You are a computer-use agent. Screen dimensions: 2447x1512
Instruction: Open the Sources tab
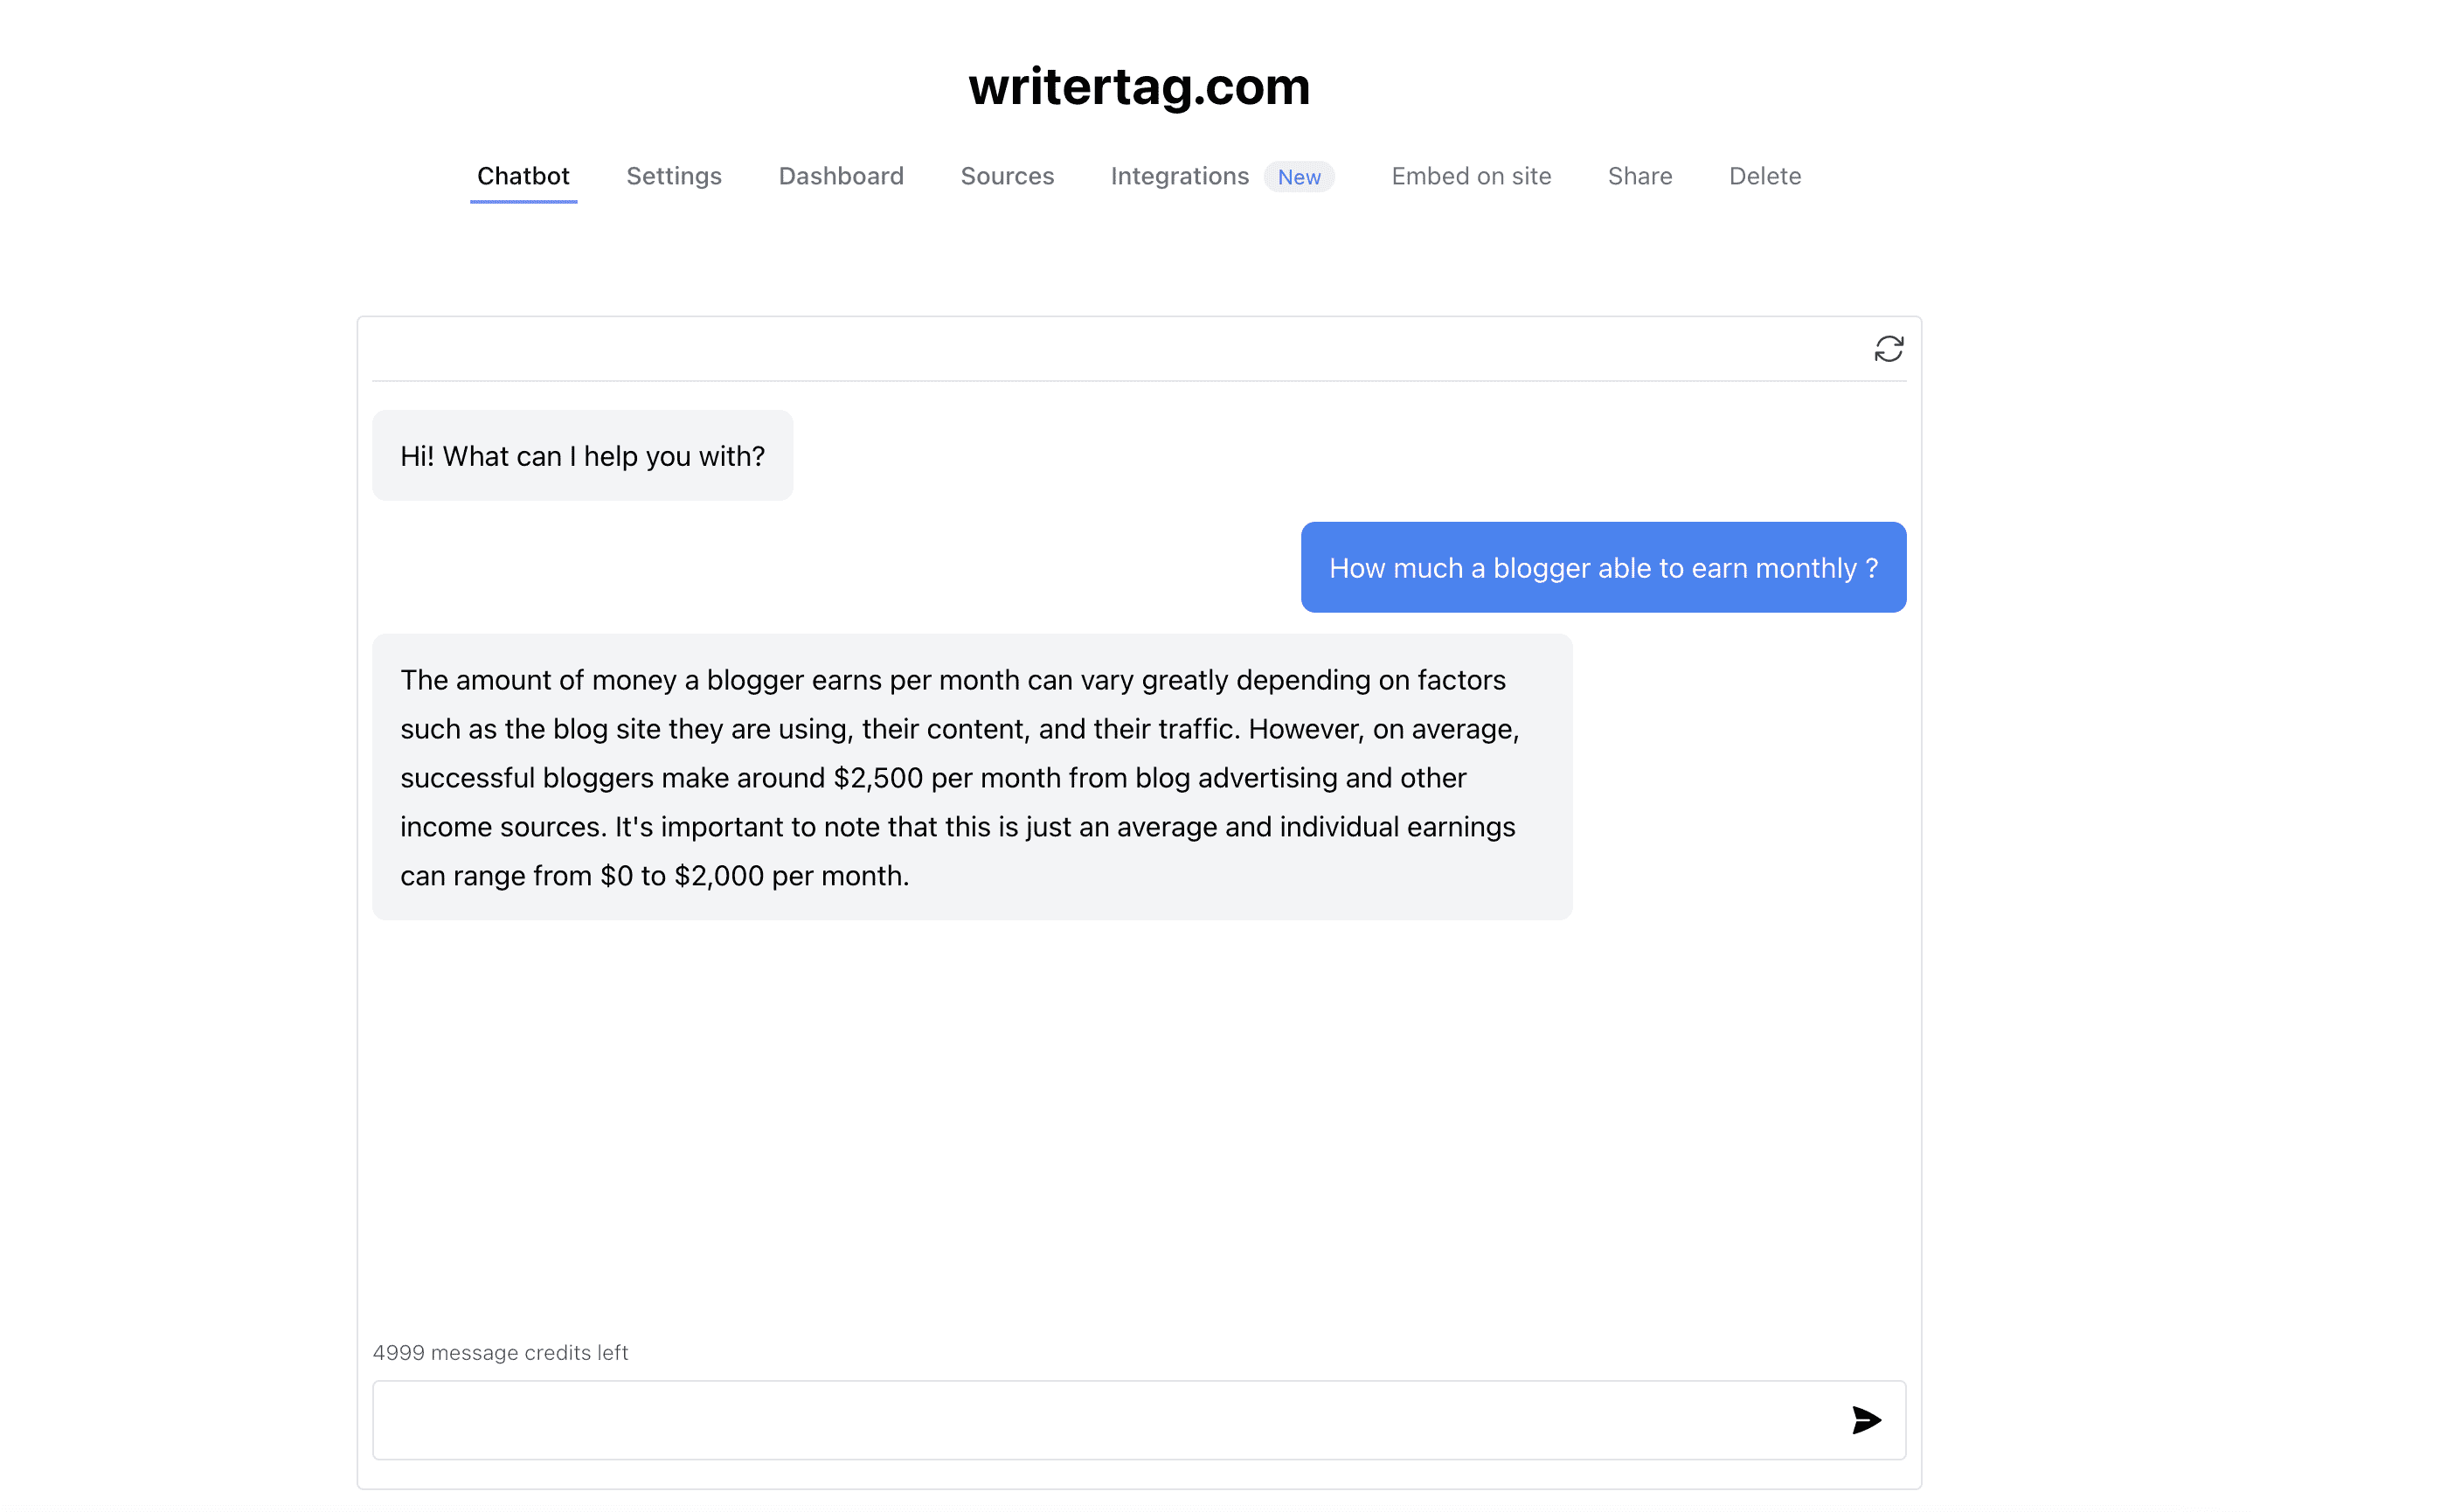[x=1007, y=176]
